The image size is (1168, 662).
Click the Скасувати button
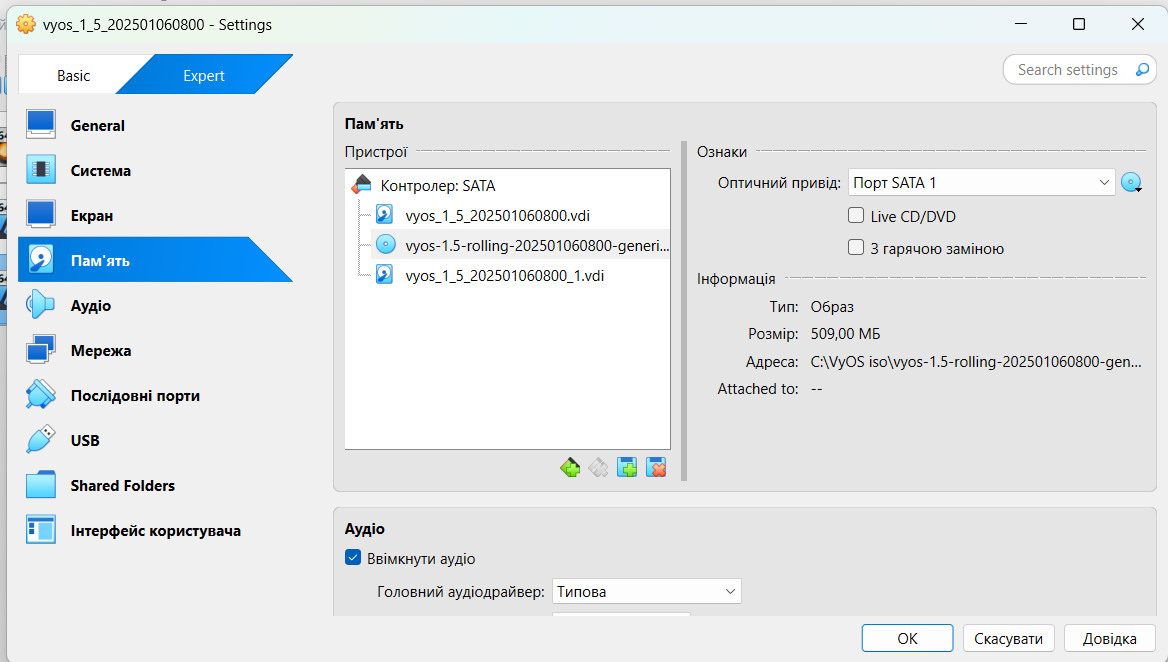[x=1008, y=639]
